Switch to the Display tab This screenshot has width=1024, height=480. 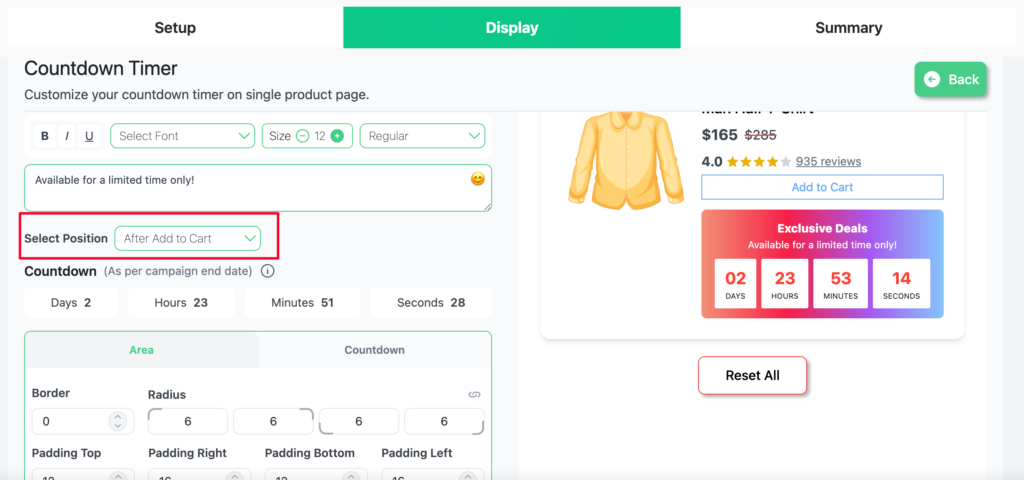[512, 27]
